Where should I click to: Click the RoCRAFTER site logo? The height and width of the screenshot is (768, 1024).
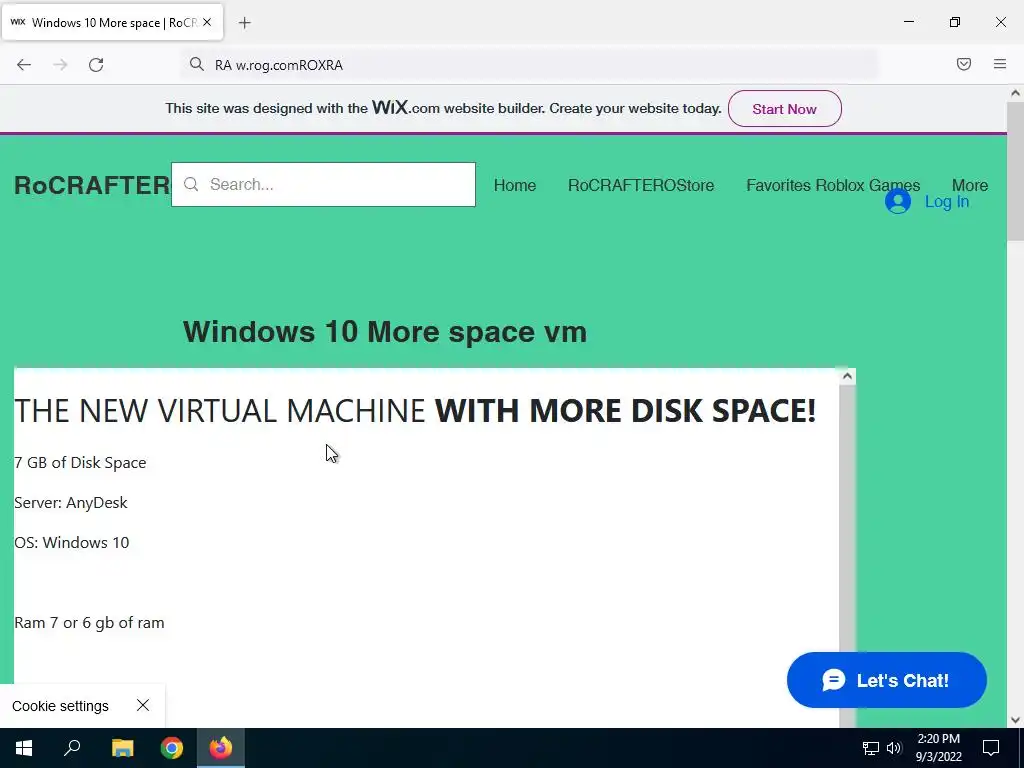click(x=92, y=185)
